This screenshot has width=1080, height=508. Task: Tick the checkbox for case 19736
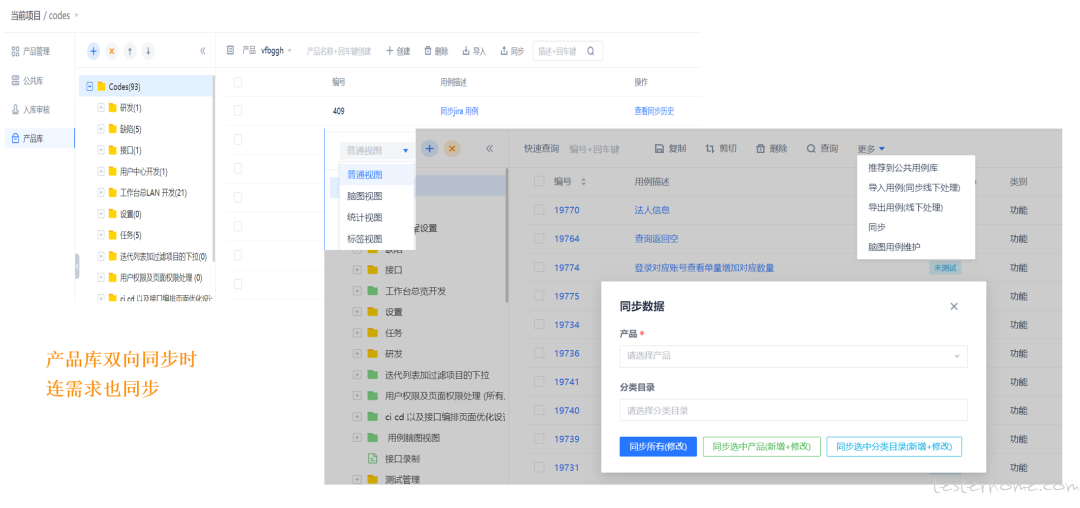[539, 353]
